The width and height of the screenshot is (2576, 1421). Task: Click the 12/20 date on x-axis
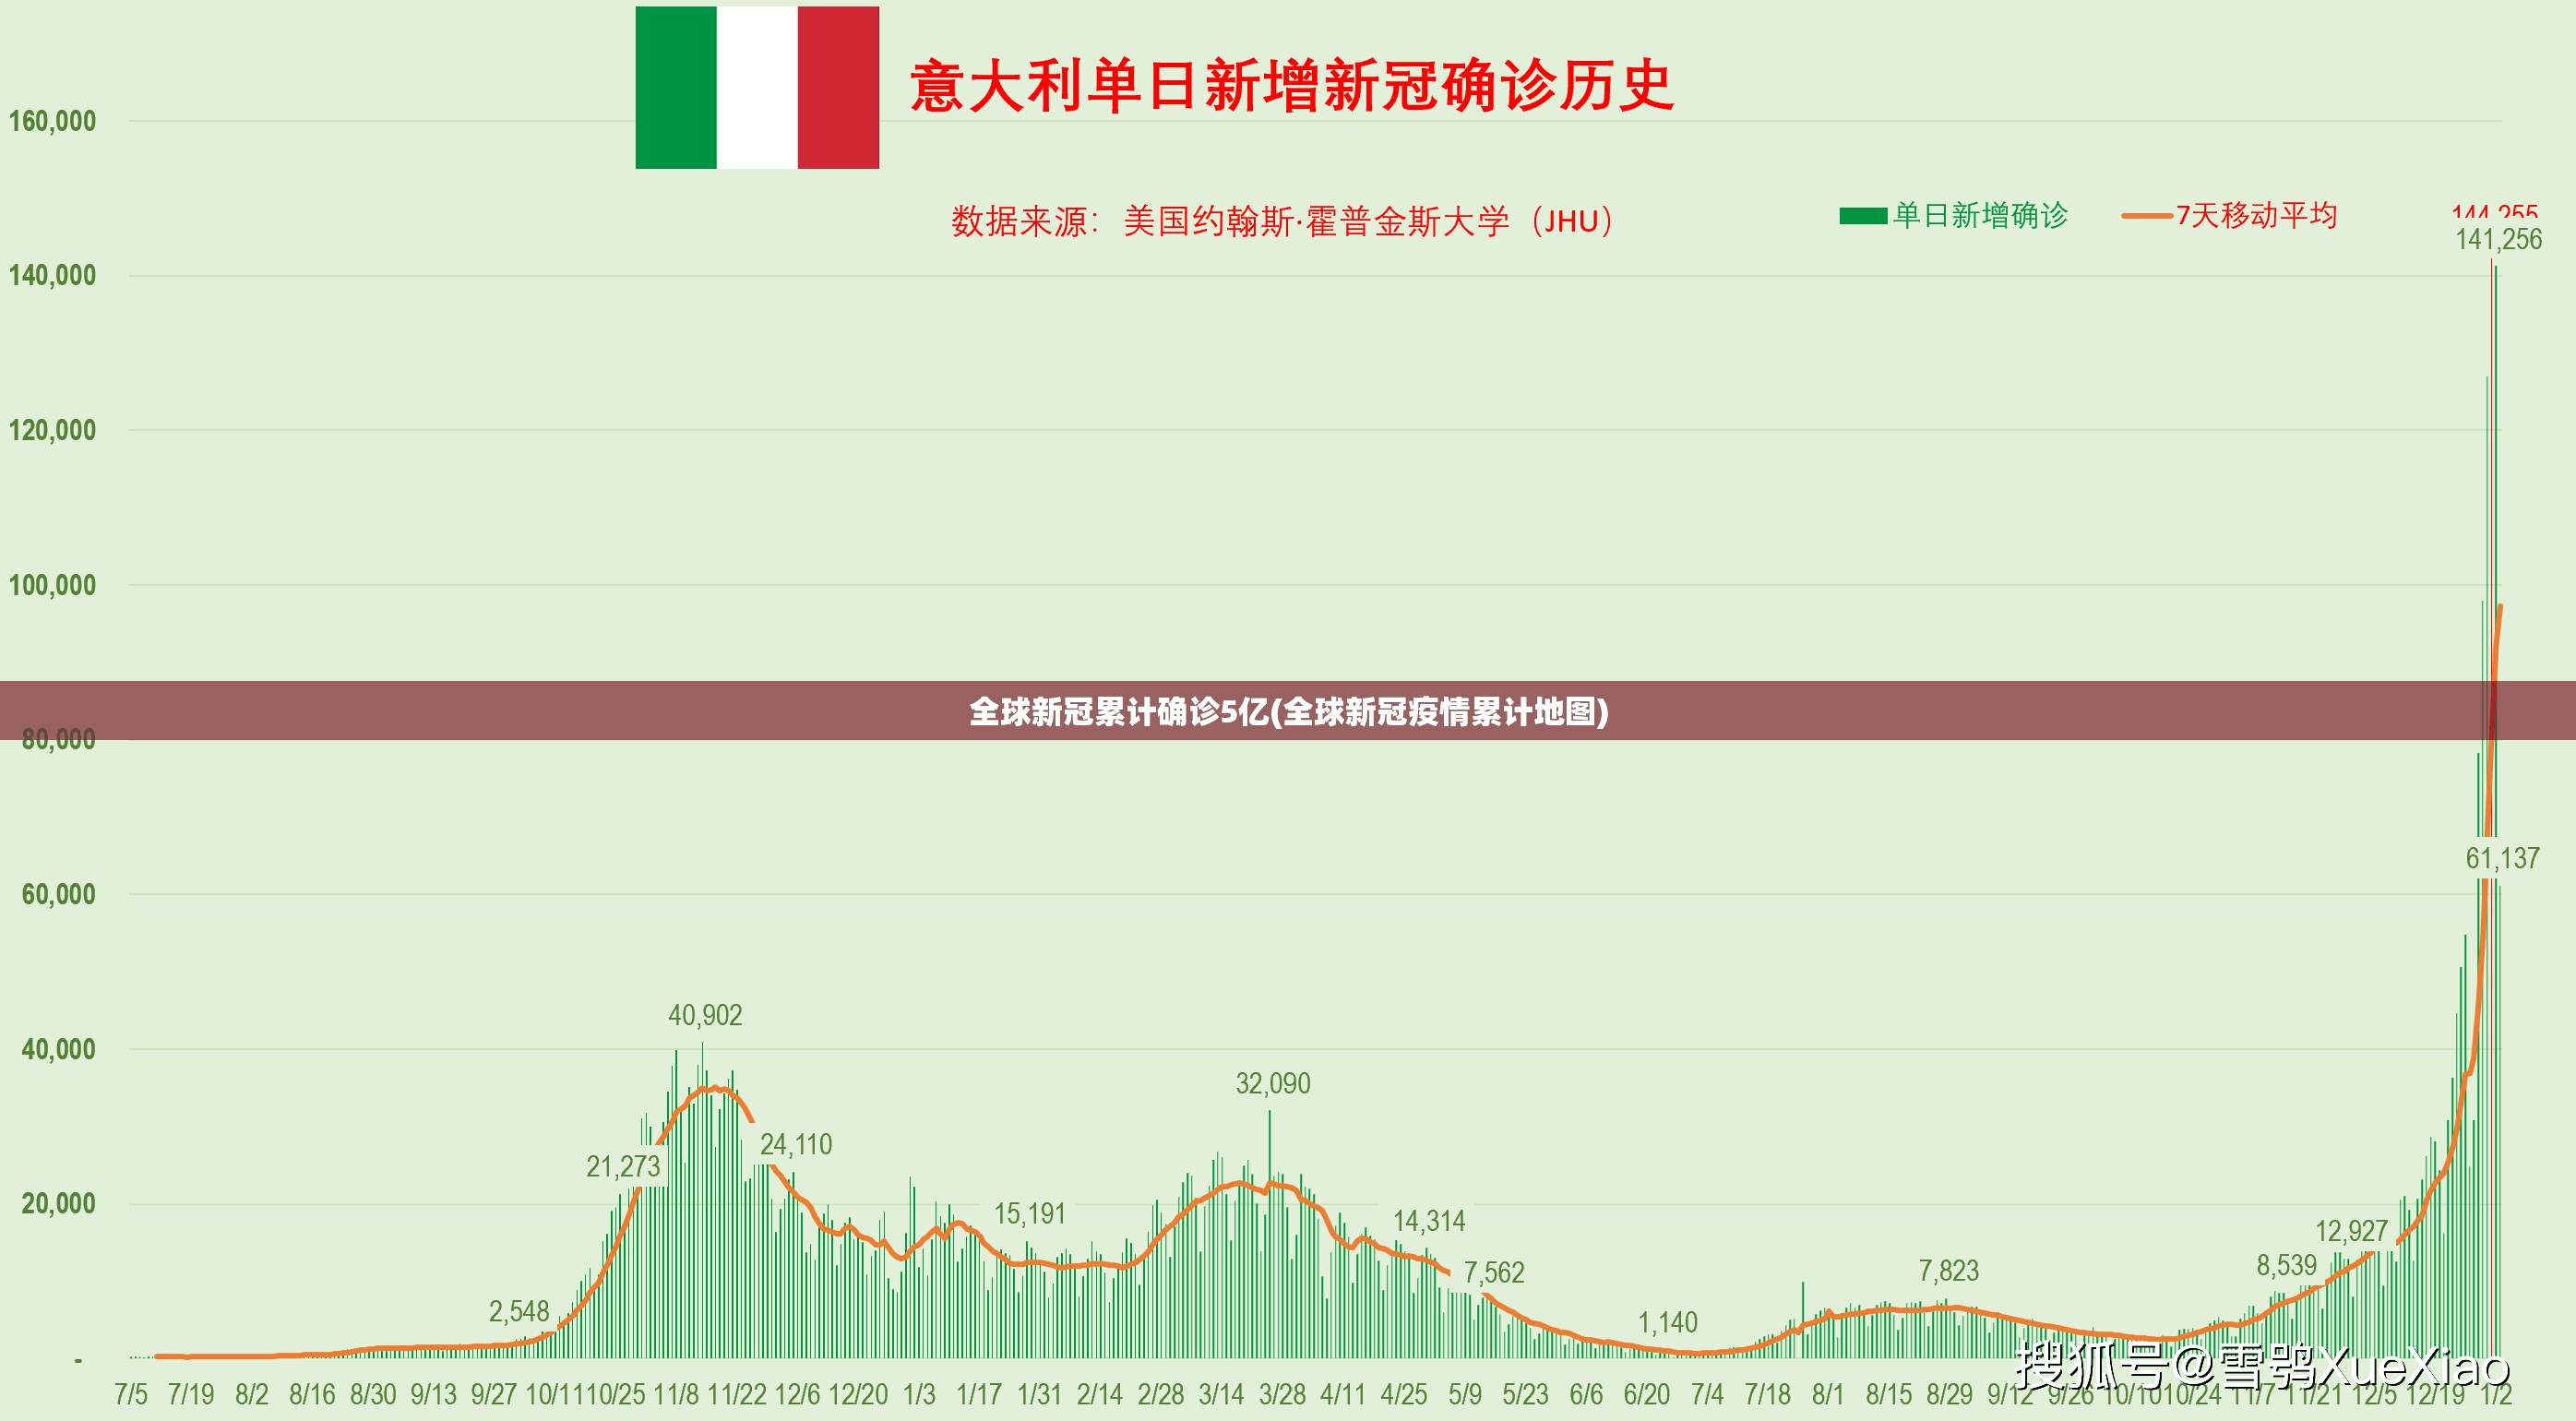[859, 1394]
